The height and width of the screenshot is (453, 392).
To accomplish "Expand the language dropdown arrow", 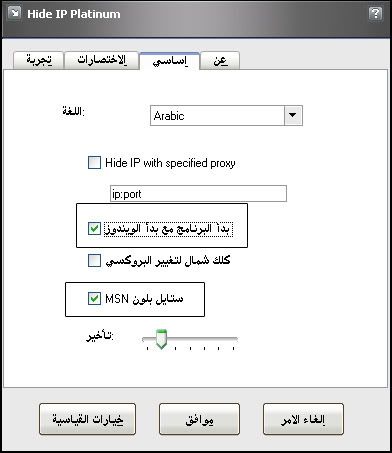I will 293,115.
